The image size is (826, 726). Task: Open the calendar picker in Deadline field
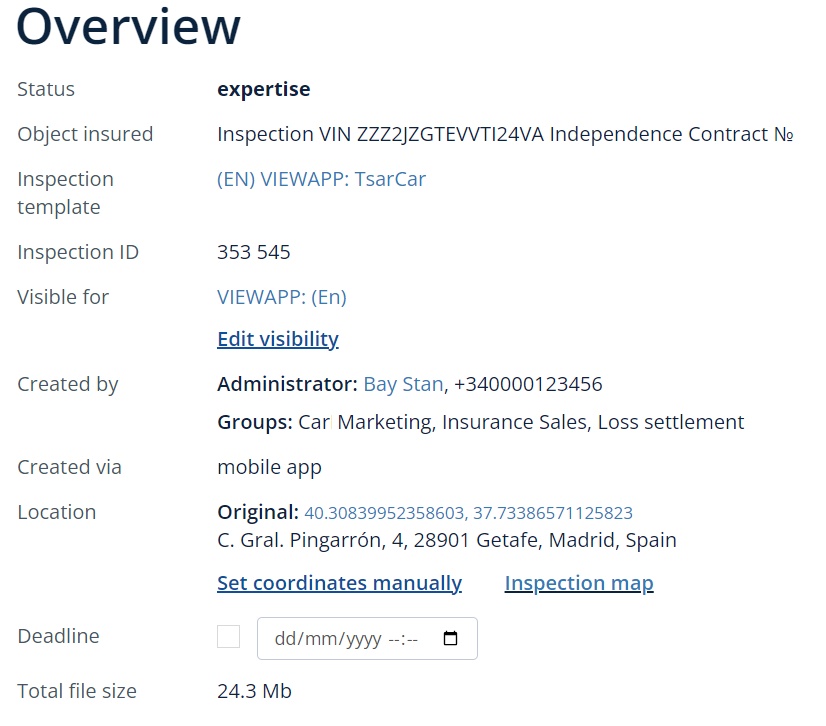[450, 638]
